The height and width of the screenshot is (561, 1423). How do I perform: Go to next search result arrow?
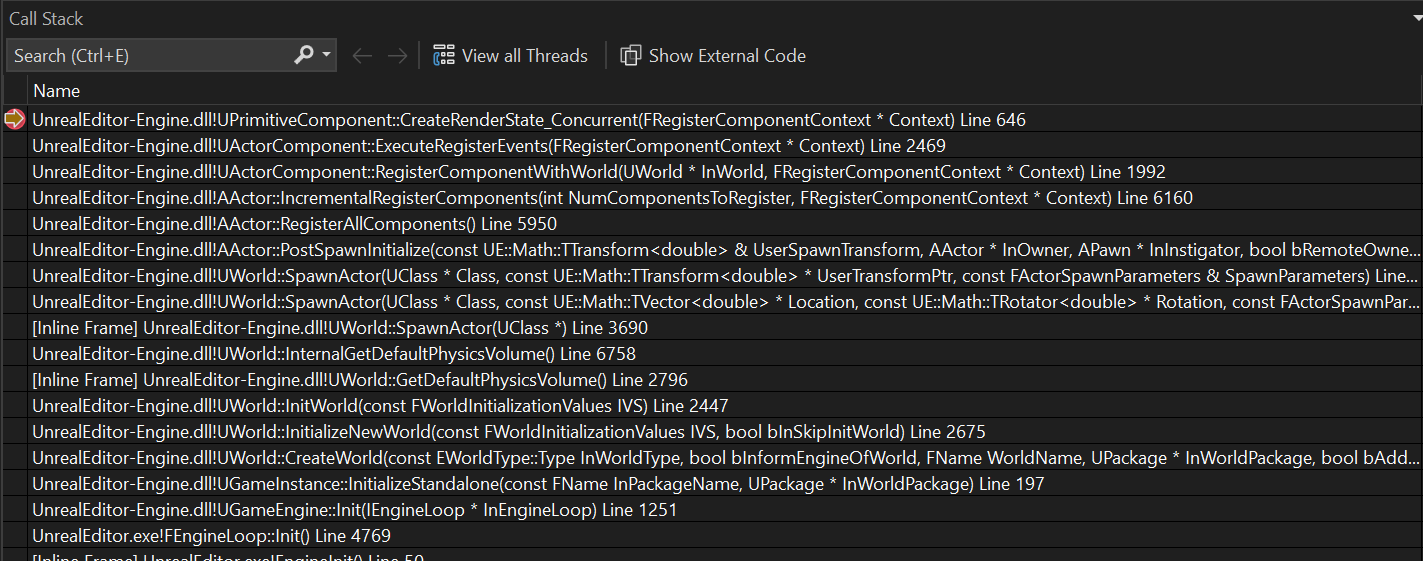click(397, 56)
